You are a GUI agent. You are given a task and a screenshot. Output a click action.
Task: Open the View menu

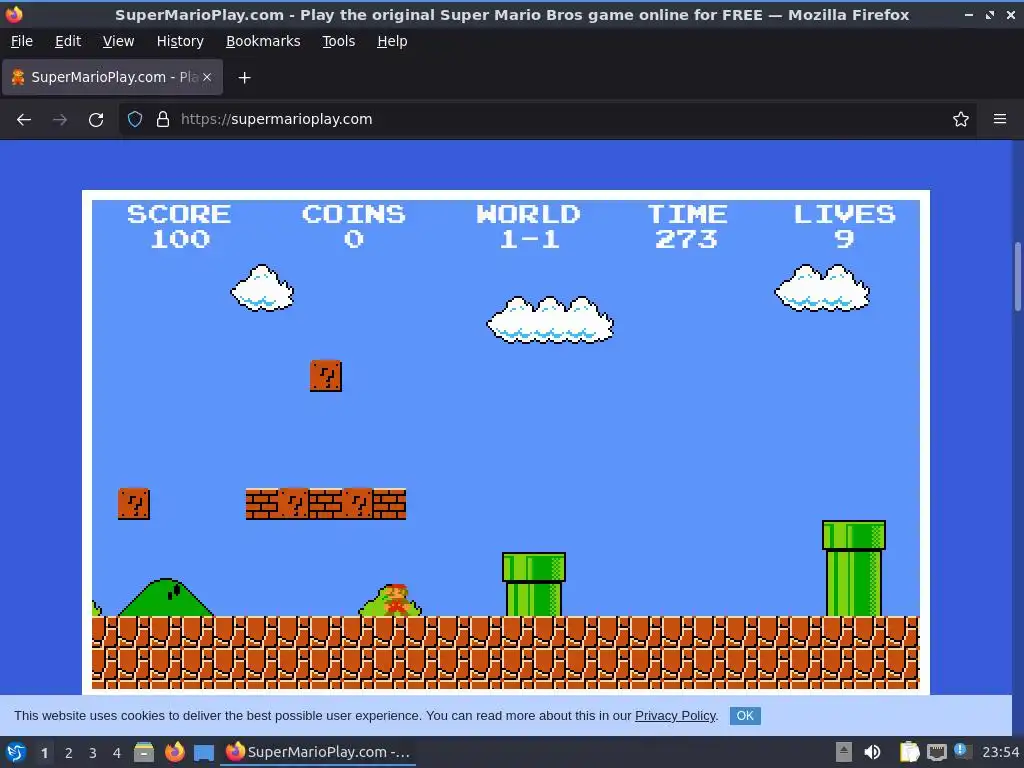[x=118, y=41]
